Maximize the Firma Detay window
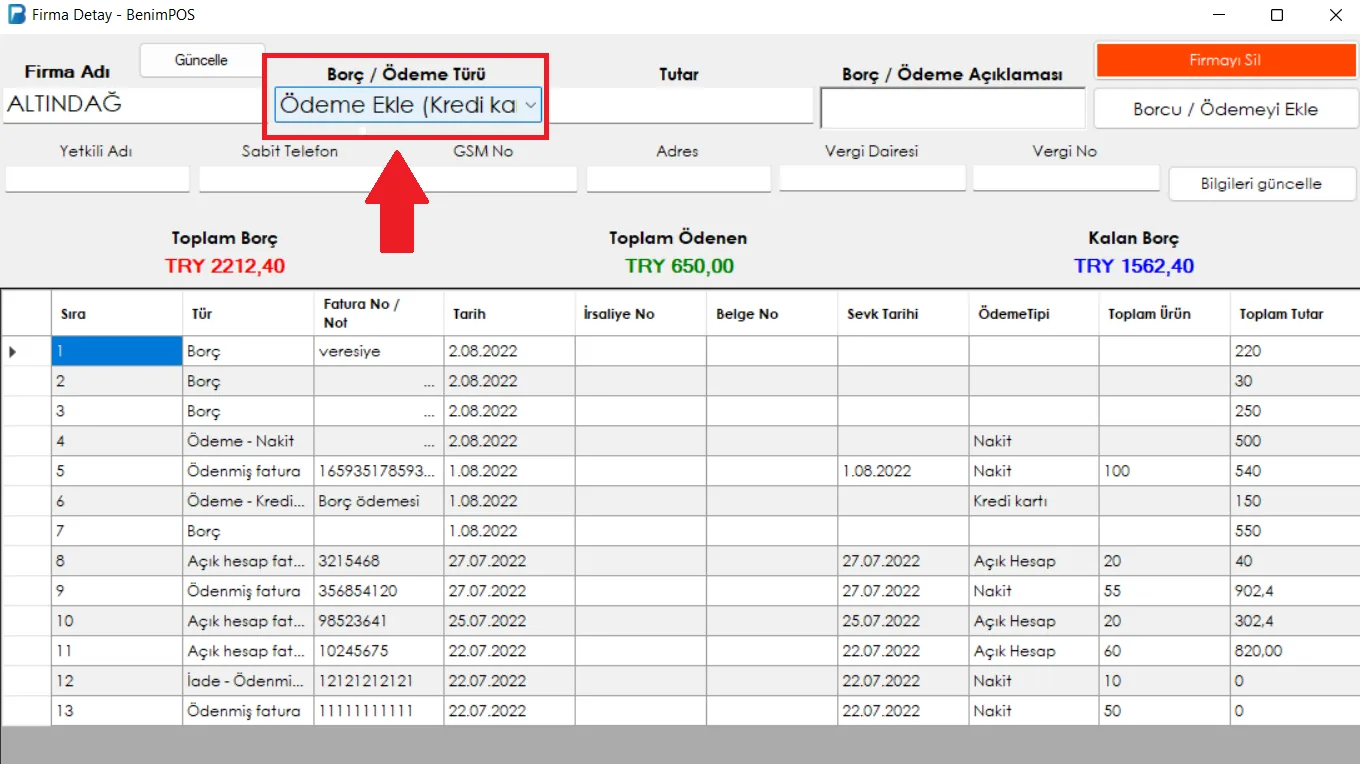1360x764 pixels. pos(1277,15)
